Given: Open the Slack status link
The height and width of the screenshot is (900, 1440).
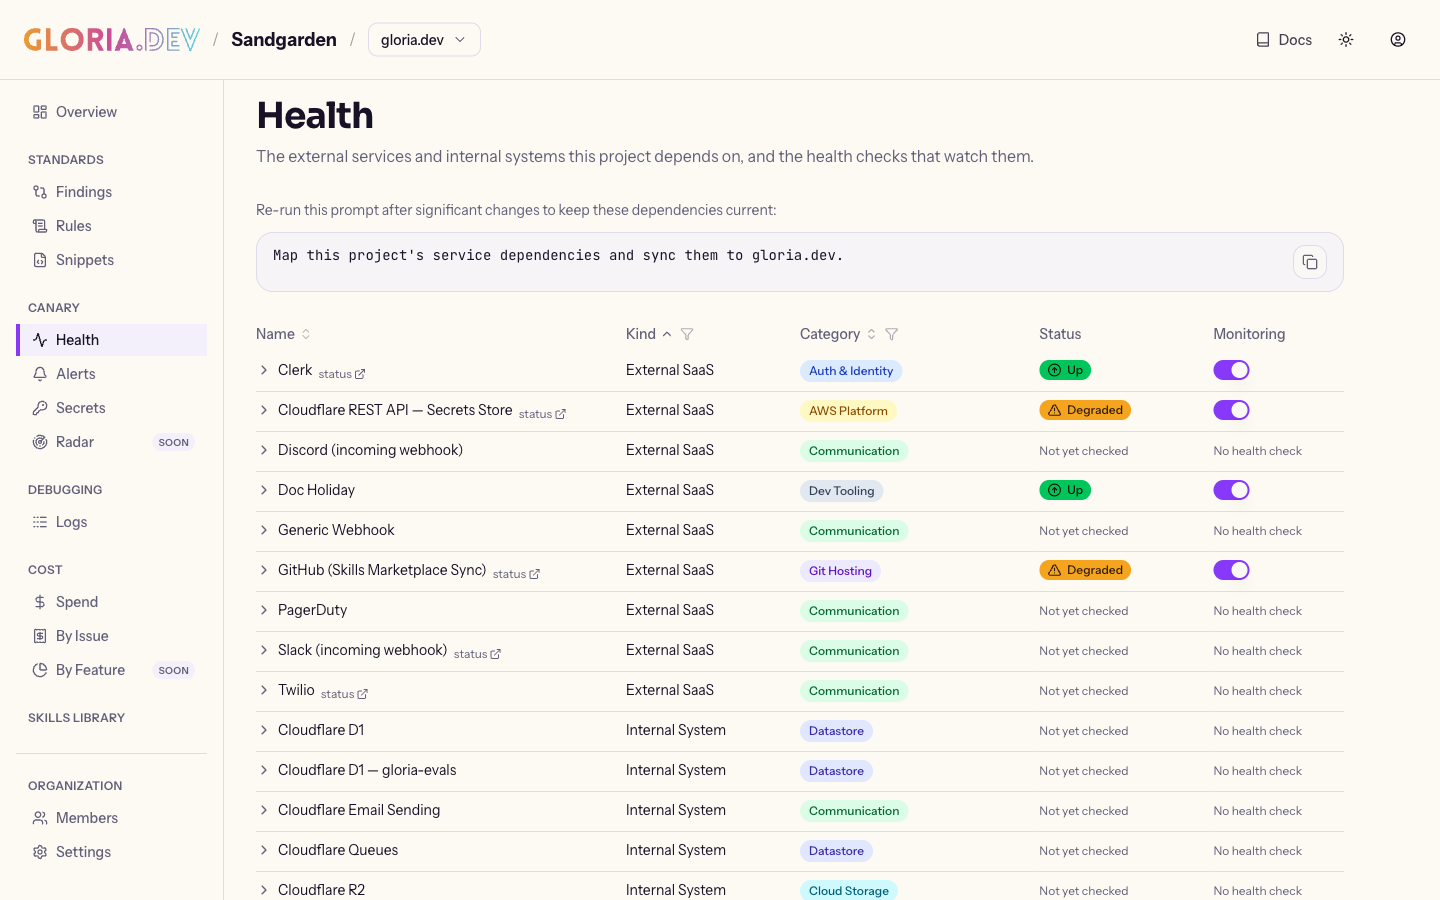Looking at the screenshot, I should [477, 654].
